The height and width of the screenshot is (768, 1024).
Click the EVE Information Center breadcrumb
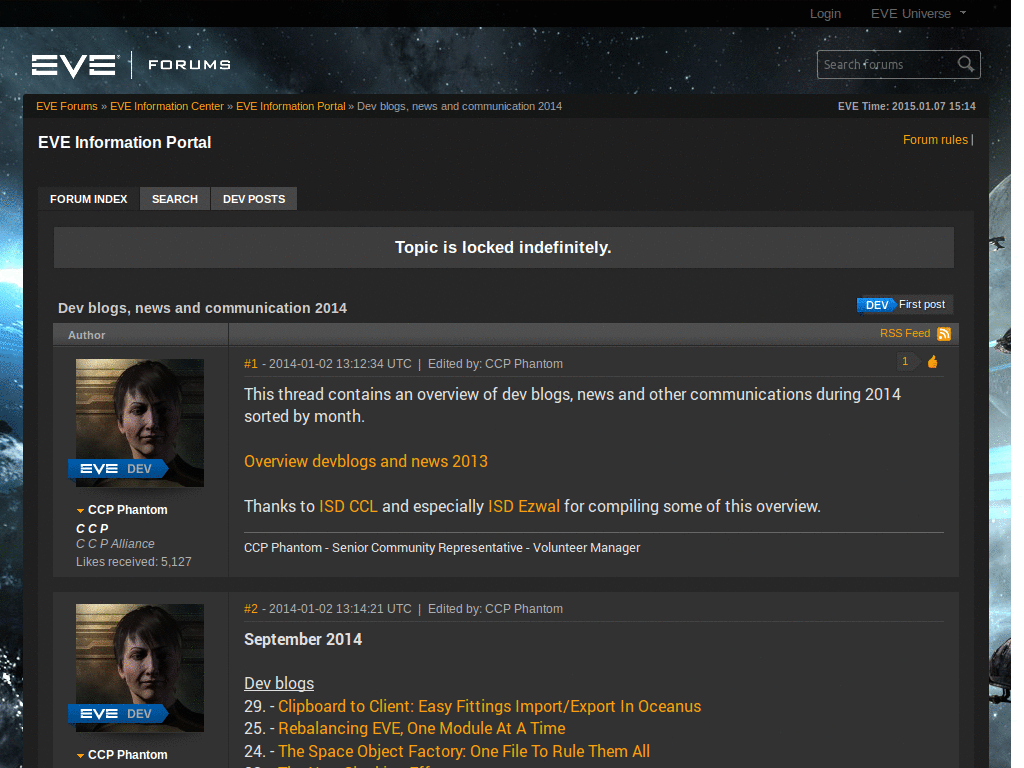[x=167, y=106]
